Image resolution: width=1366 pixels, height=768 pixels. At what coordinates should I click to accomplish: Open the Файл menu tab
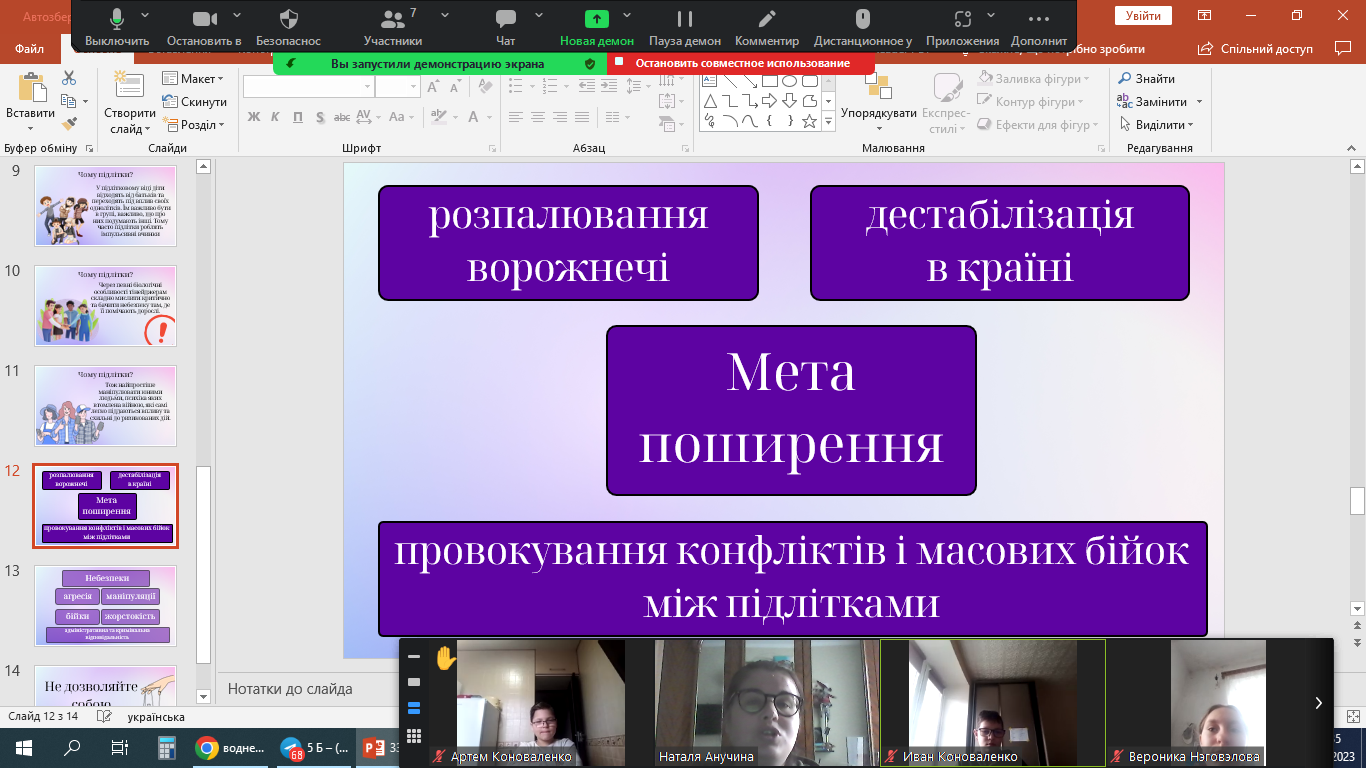click(30, 48)
